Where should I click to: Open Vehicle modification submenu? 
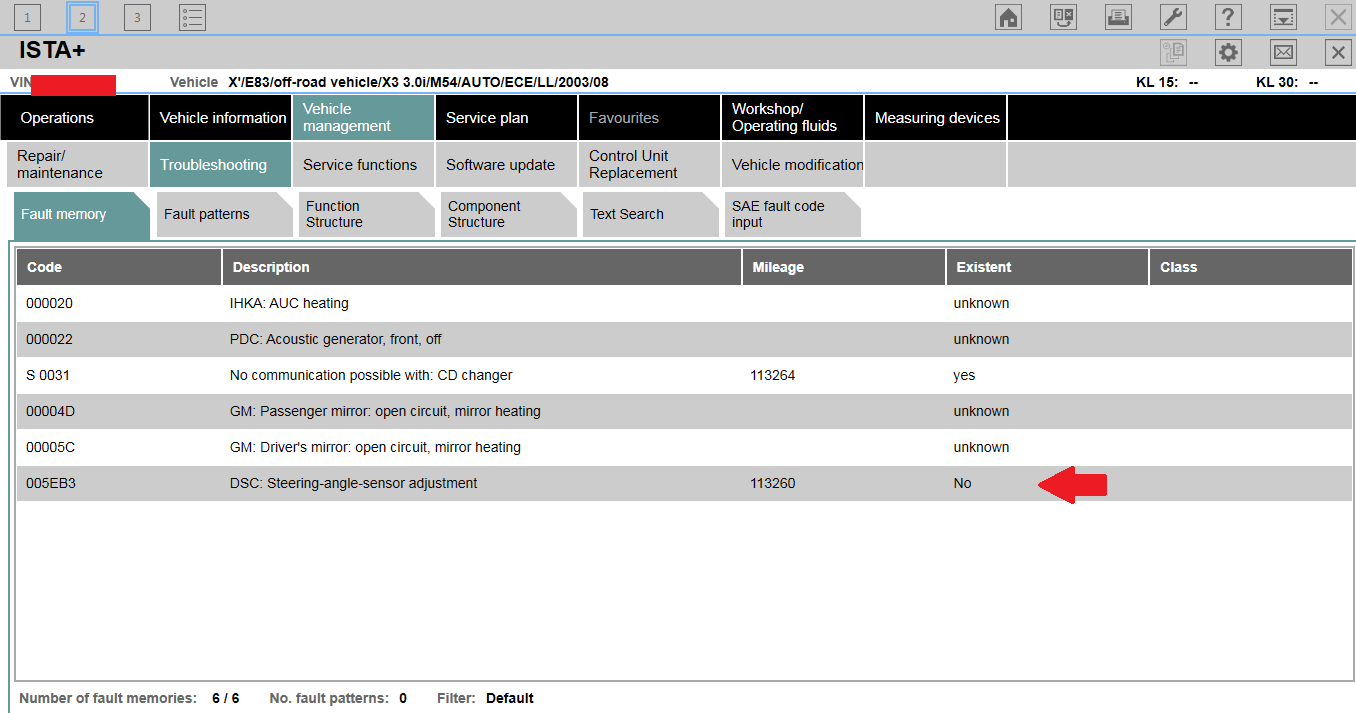point(793,164)
